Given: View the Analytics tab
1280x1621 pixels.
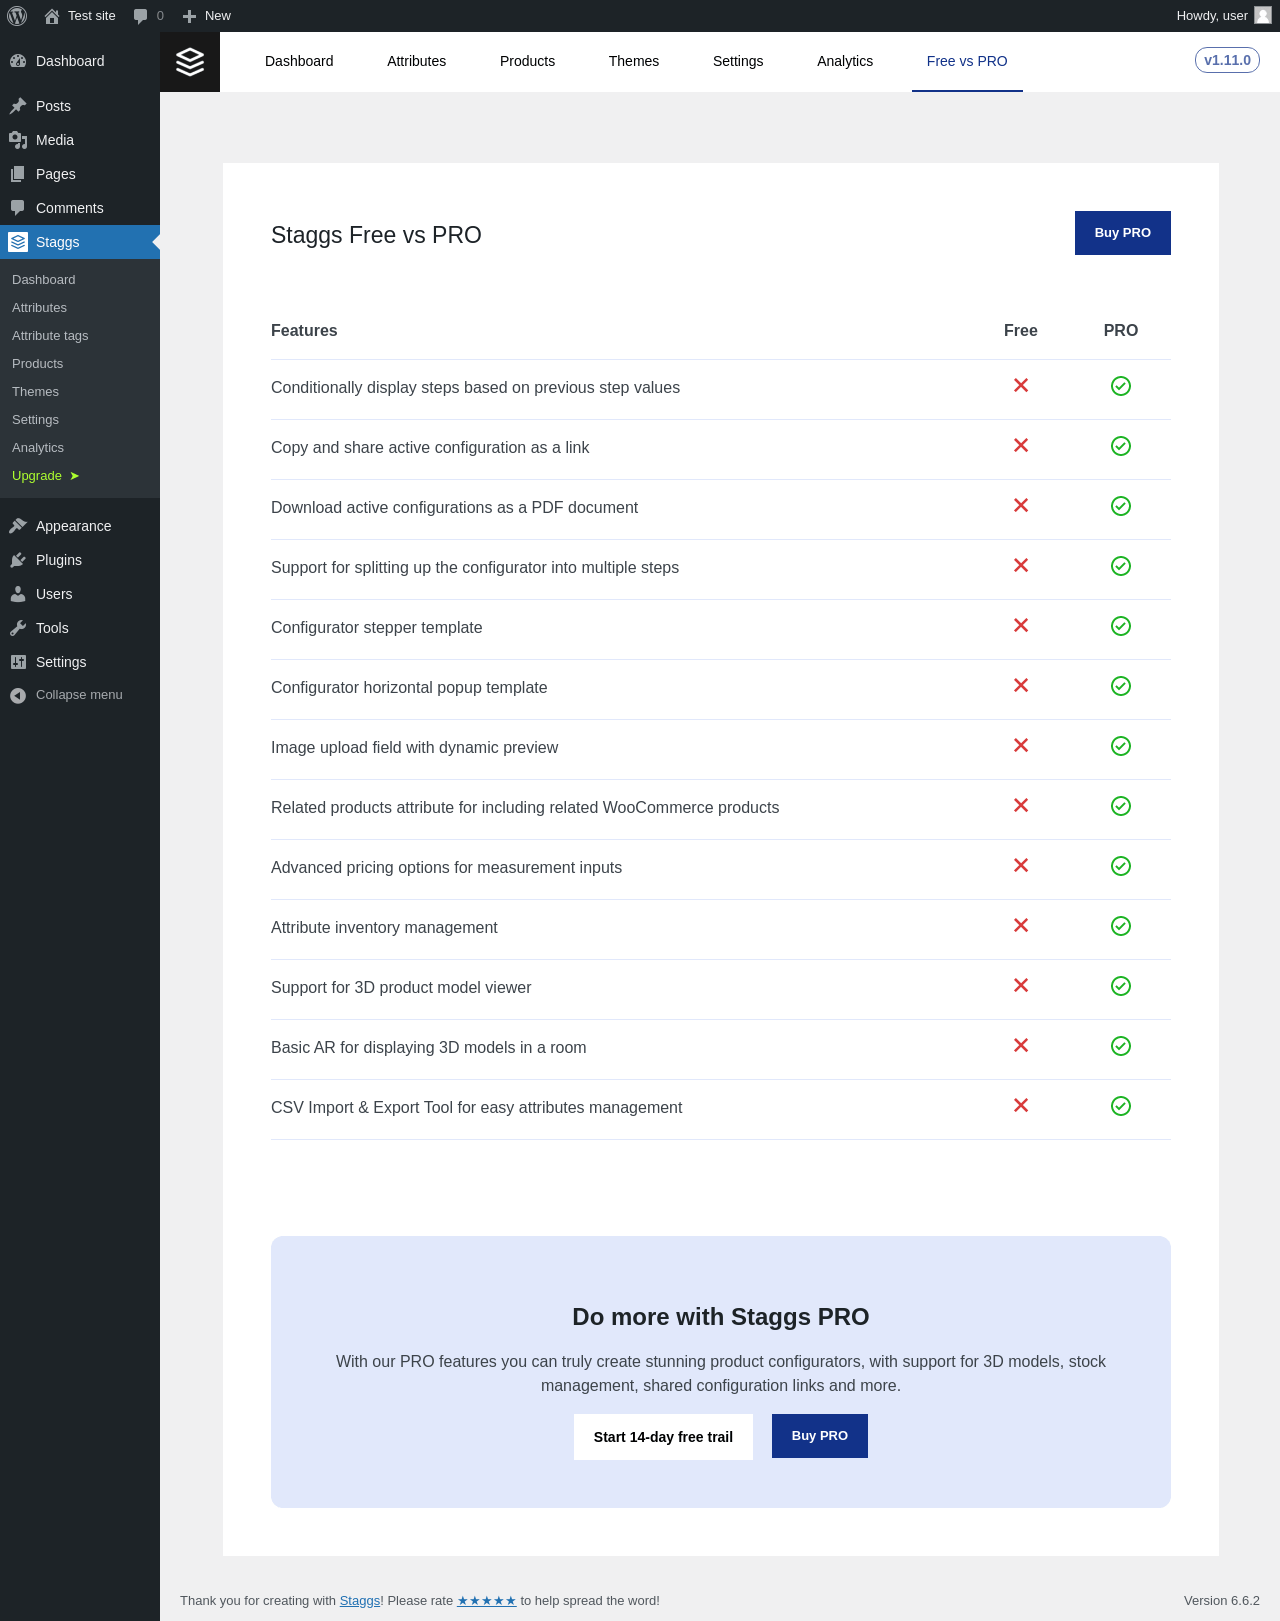Looking at the screenshot, I should coord(845,61).
